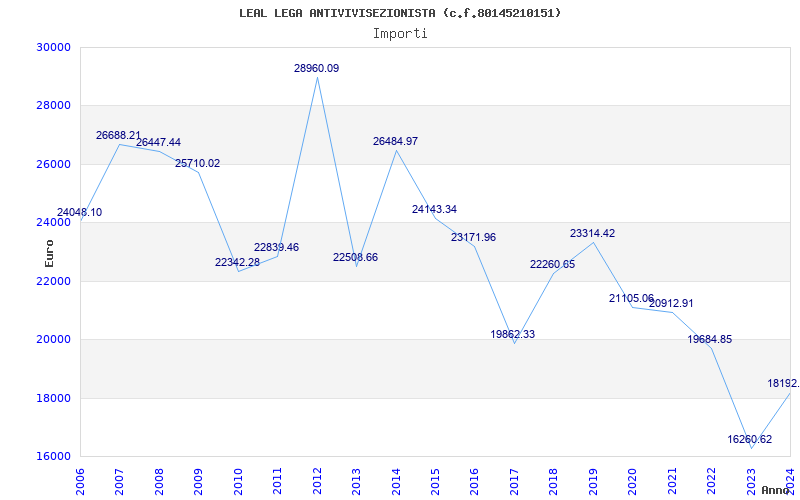Click the Importi subtitle
This screenshot has width=800, height=500.
[x=400, y=34]
